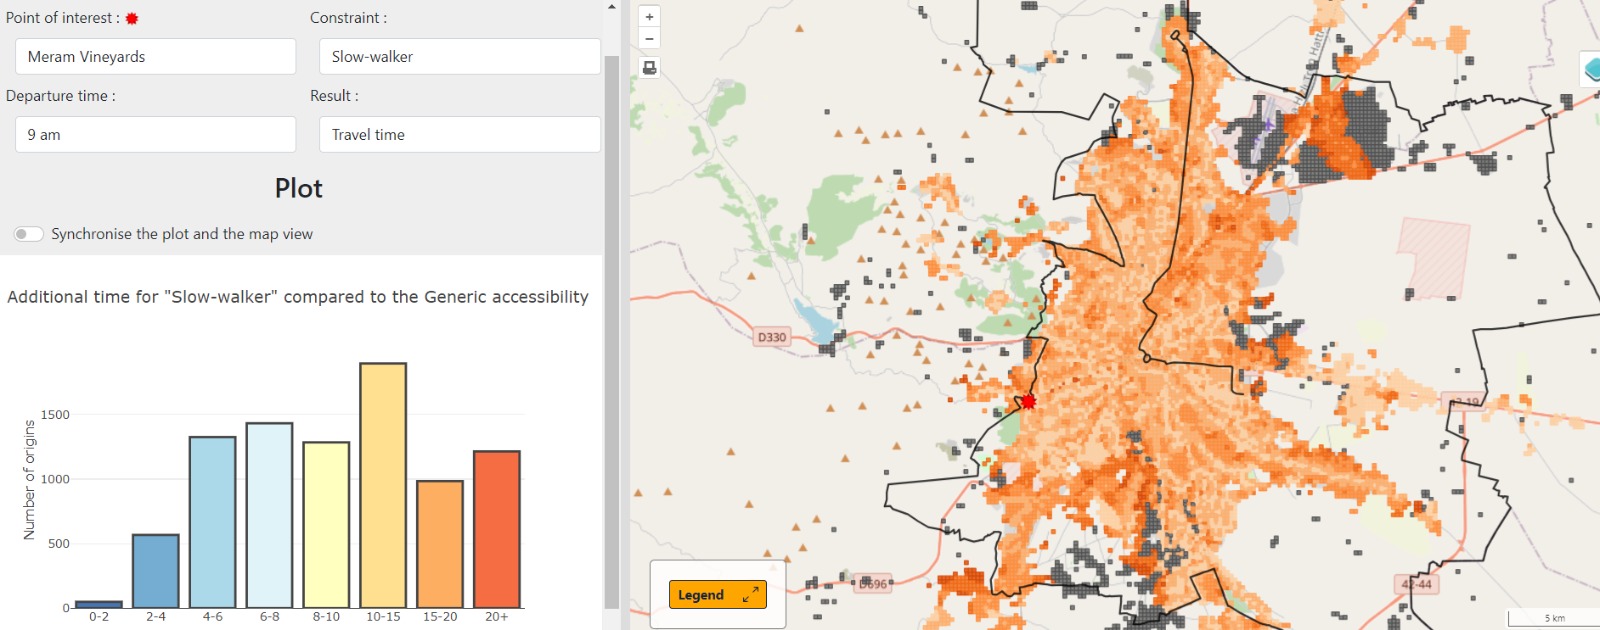Open the Point of interest dropdown
This screenshot has width=1600, height=630.
pyautogui.click(x=155, y=57)
